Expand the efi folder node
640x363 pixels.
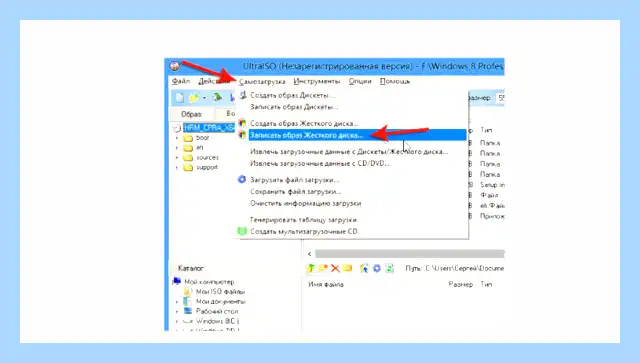point(177,148)
